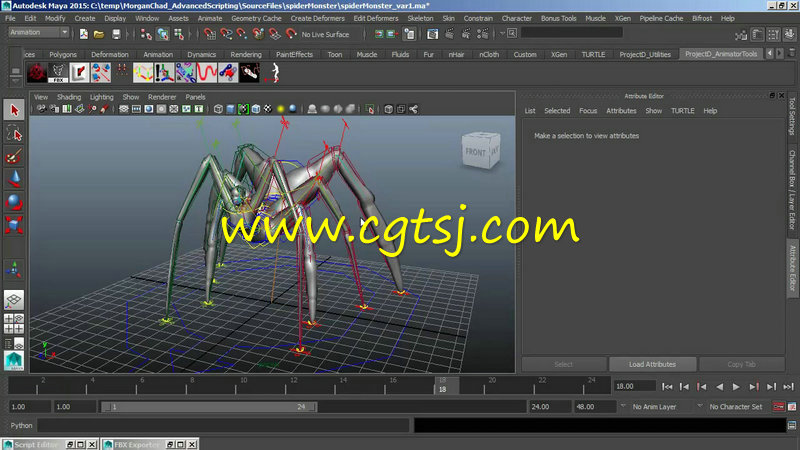Go to start of playback range
Viewport: 800px width, 450px height.
667,387
